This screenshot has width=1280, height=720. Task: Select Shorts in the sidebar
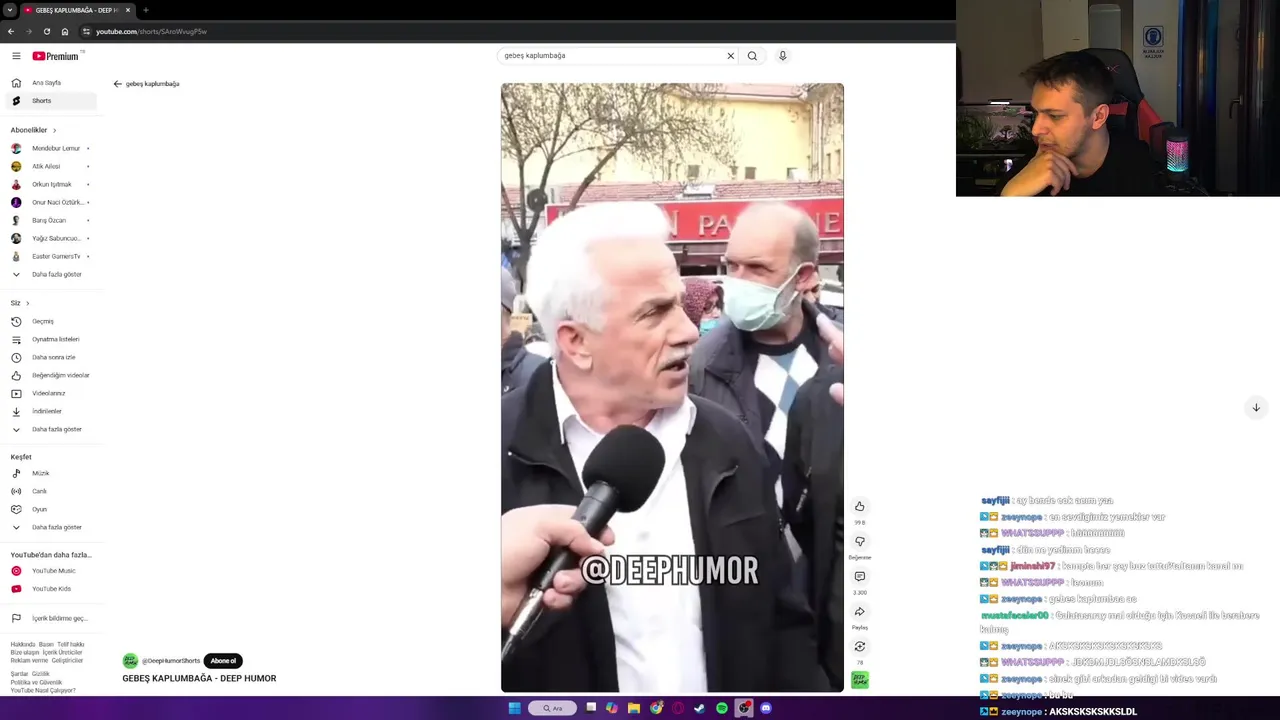point(50,101)
